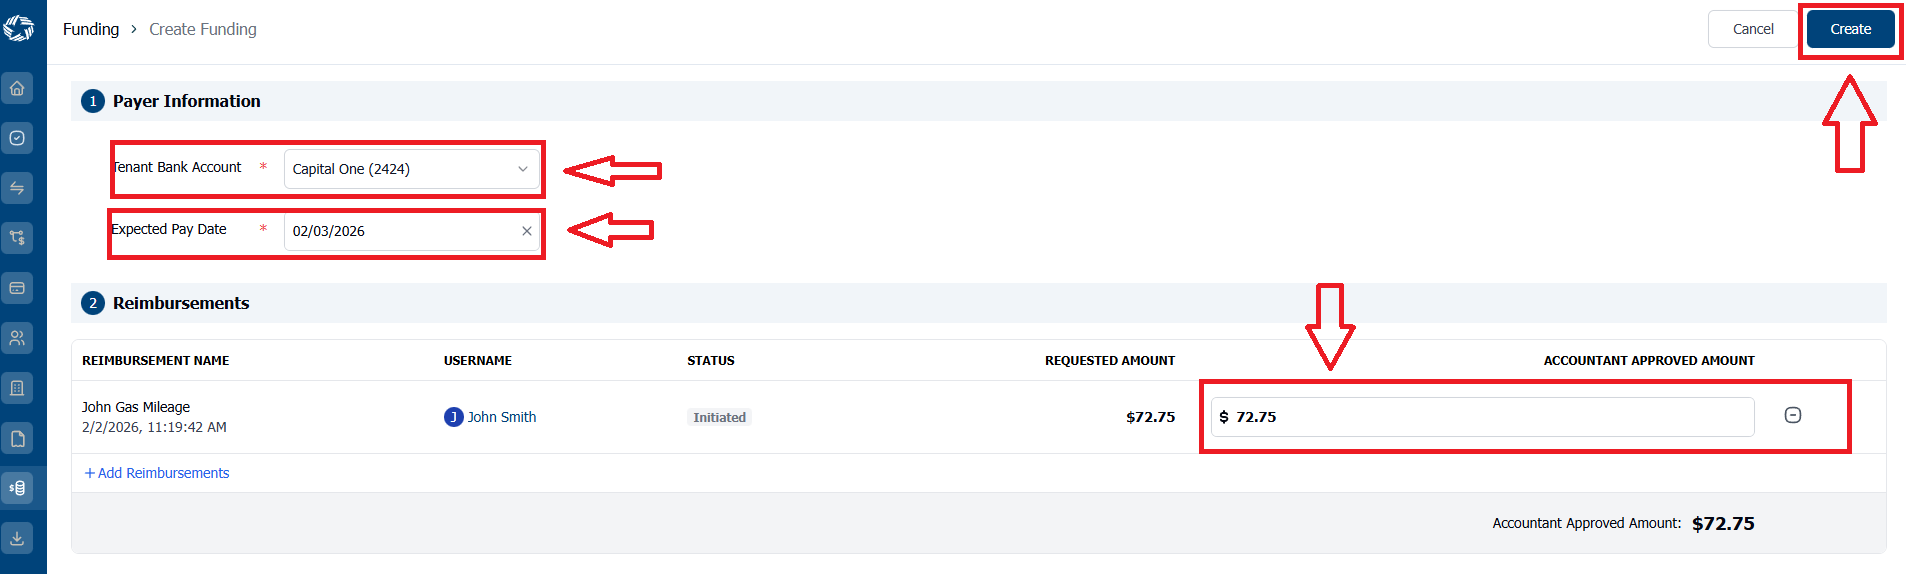Click the Initiated status badge

click(x=720, y=417)
